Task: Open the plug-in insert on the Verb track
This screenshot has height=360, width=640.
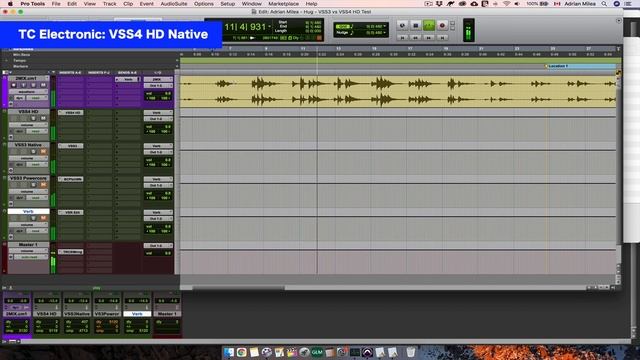Action: tap(71, 212)
